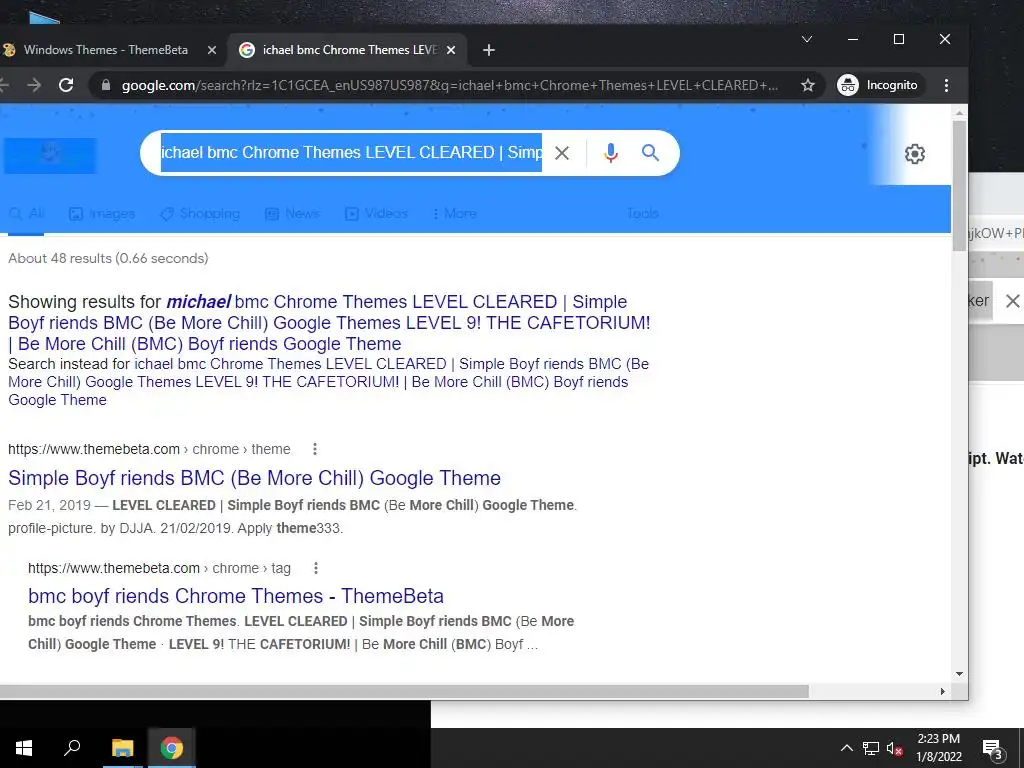Click the horizontal scrollbar right arrow
The height and width of the screenshot is (768, 1024).
[x=942, y=691]
